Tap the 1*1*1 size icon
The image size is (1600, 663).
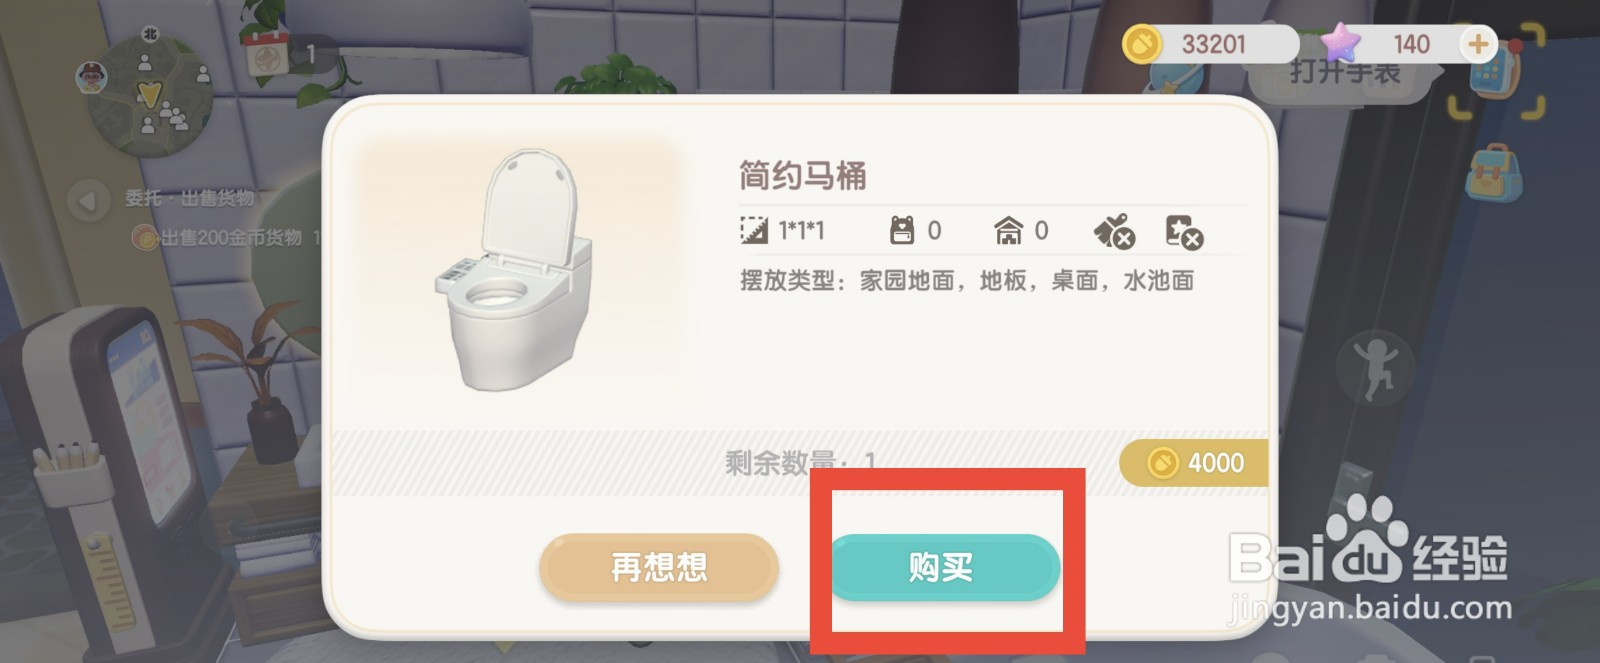[753, 231]
